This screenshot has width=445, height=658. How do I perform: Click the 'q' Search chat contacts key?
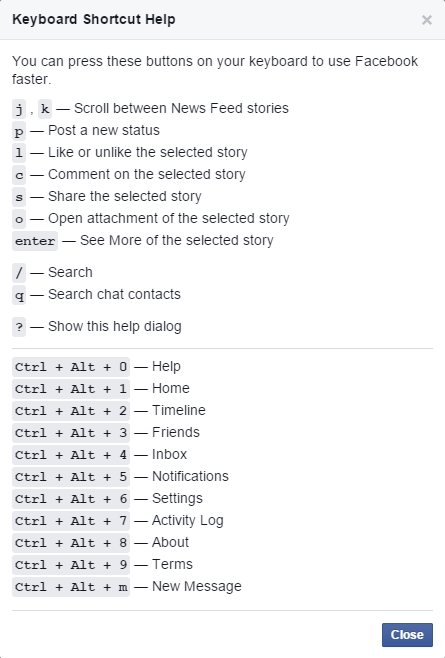[19, 295]
